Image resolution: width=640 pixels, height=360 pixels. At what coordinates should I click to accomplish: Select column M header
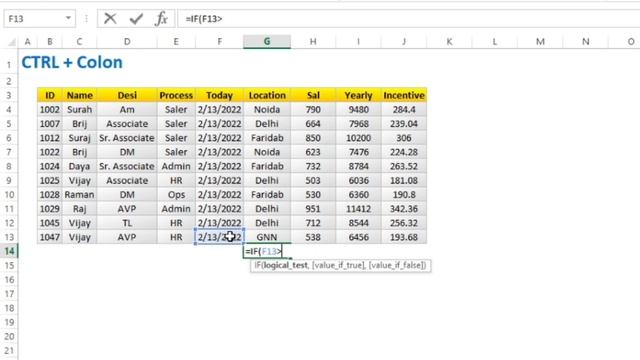540,42
